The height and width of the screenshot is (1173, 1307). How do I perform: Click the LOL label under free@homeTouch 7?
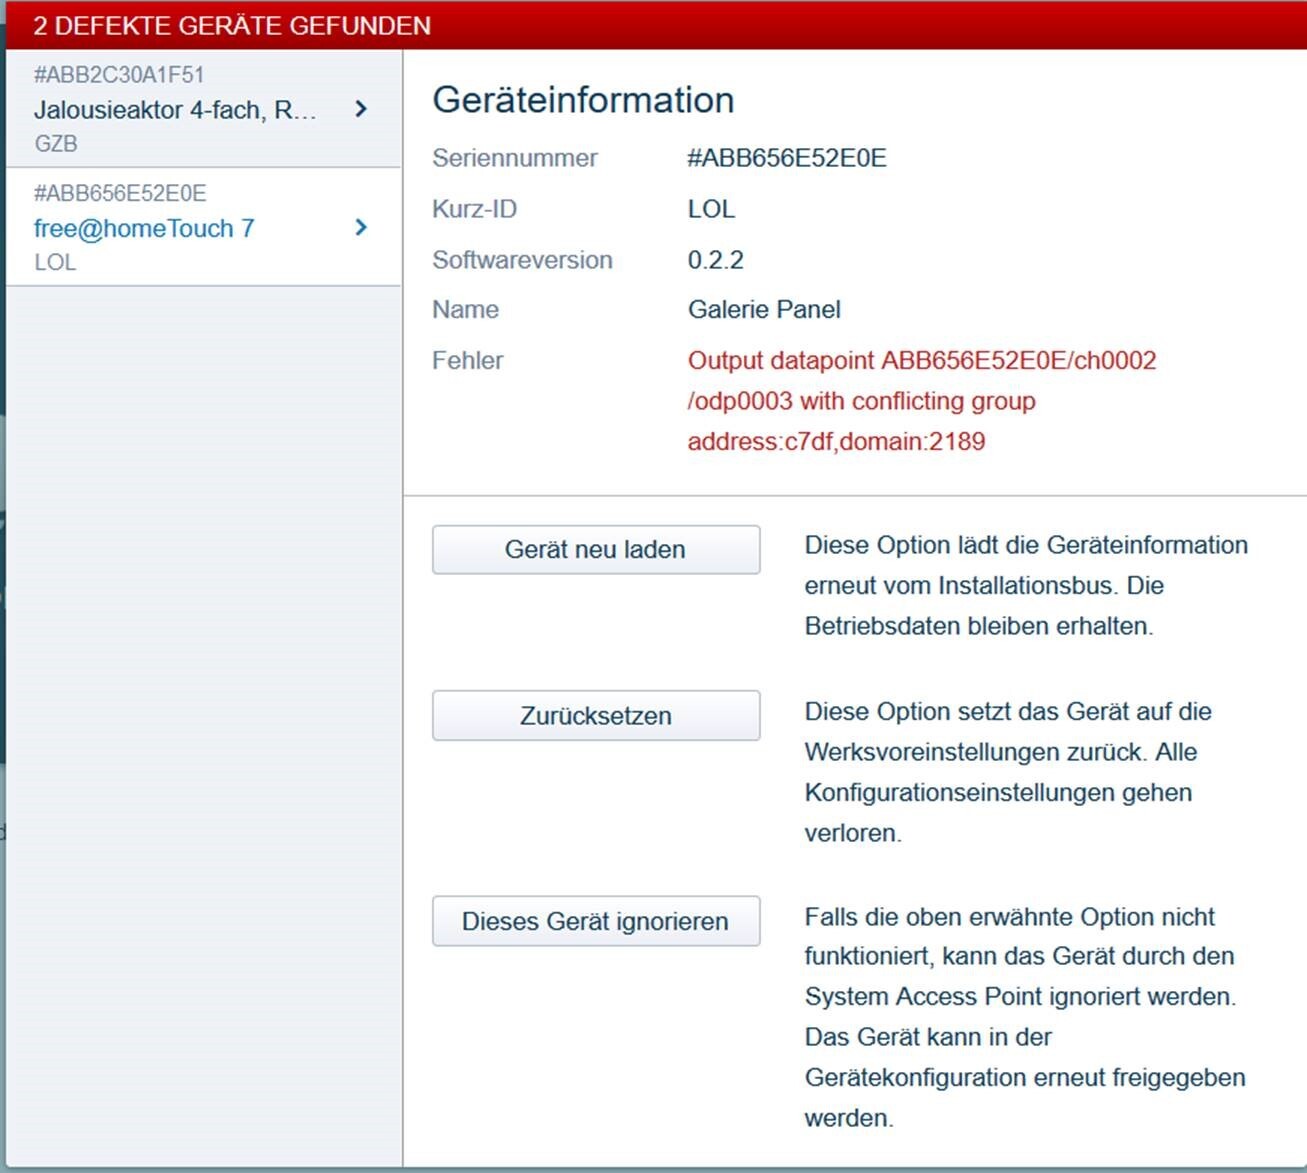(x=55, y=262)
